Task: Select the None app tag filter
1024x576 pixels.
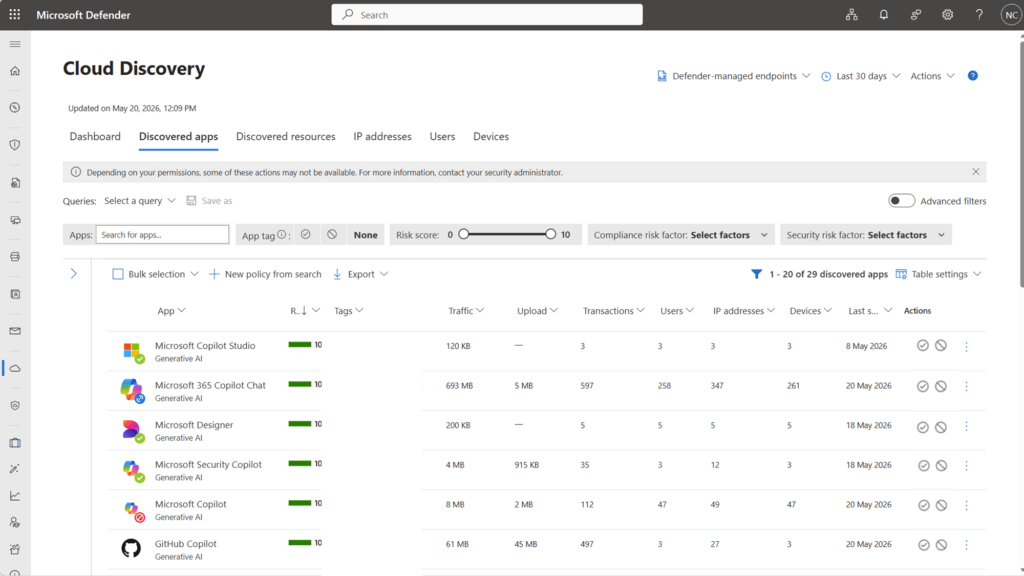Action: (366, 234)
